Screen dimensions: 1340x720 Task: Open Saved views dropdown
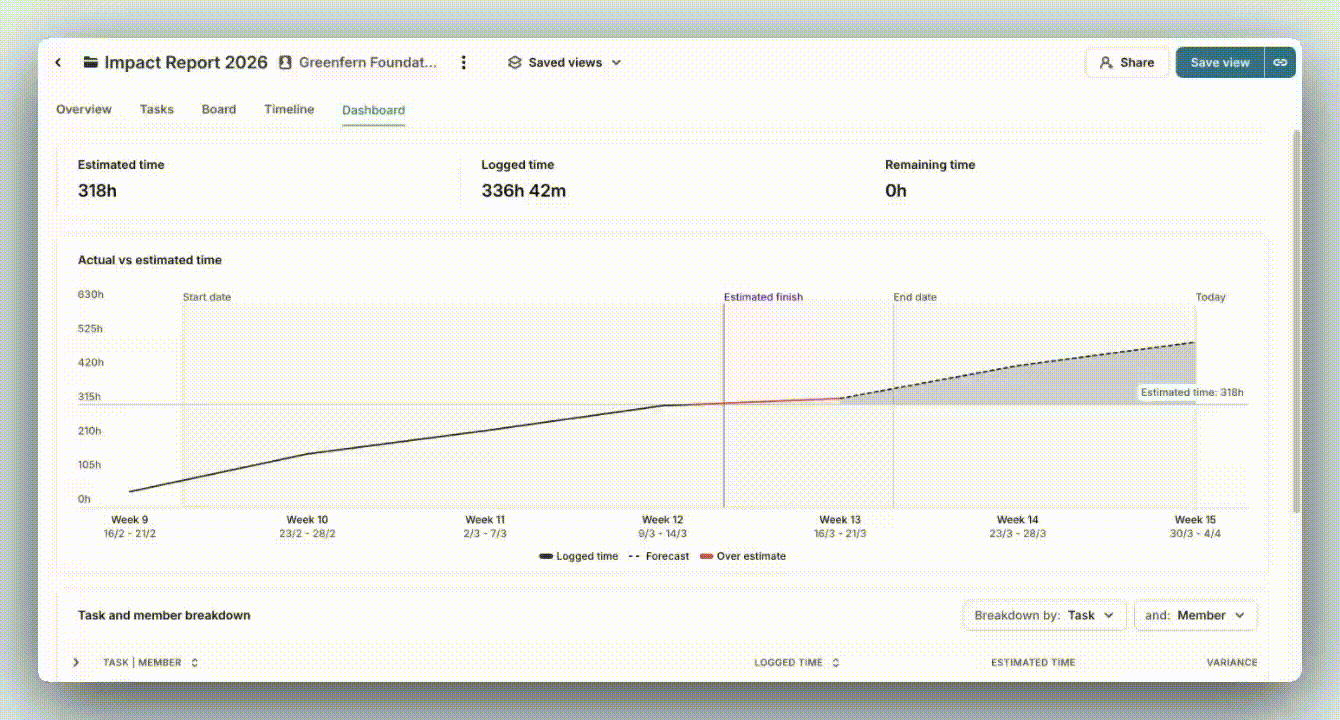[565, 62]
